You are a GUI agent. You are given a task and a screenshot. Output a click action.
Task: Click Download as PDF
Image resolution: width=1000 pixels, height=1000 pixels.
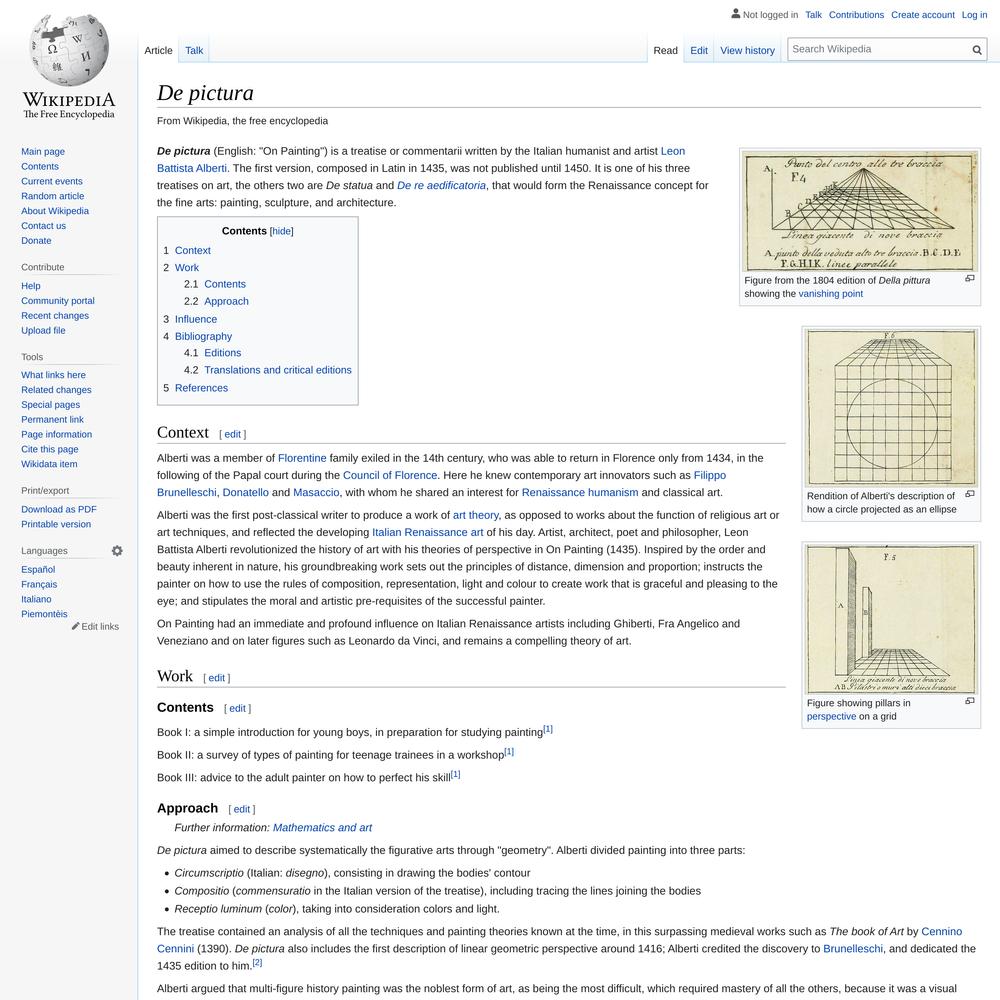coord(59,509)
